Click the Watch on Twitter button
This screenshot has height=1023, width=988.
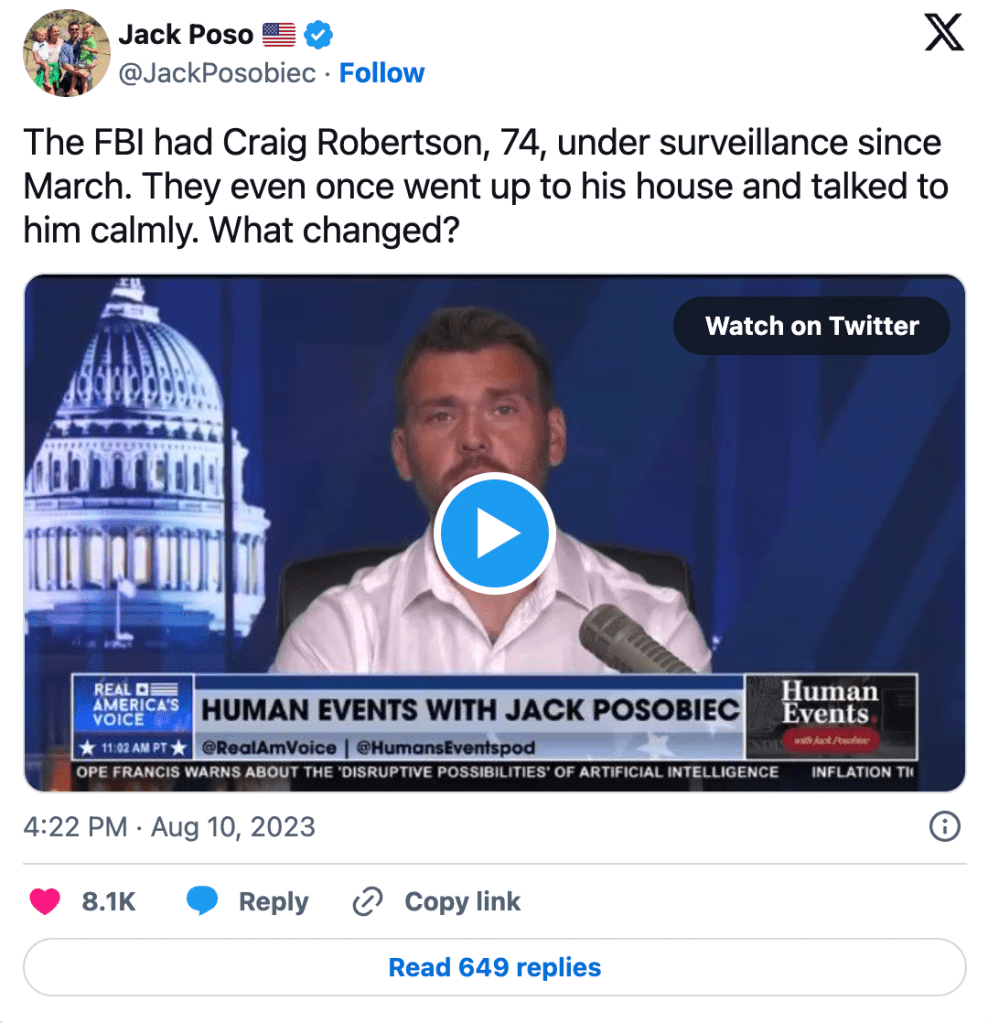point(811,326)
